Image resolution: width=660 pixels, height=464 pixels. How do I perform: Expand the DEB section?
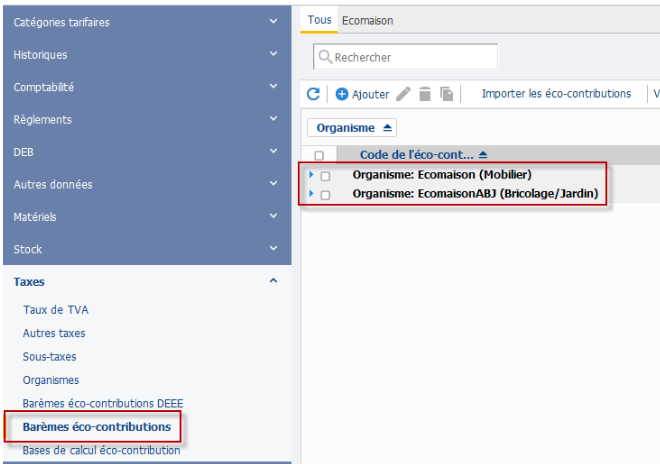point(274,150)
